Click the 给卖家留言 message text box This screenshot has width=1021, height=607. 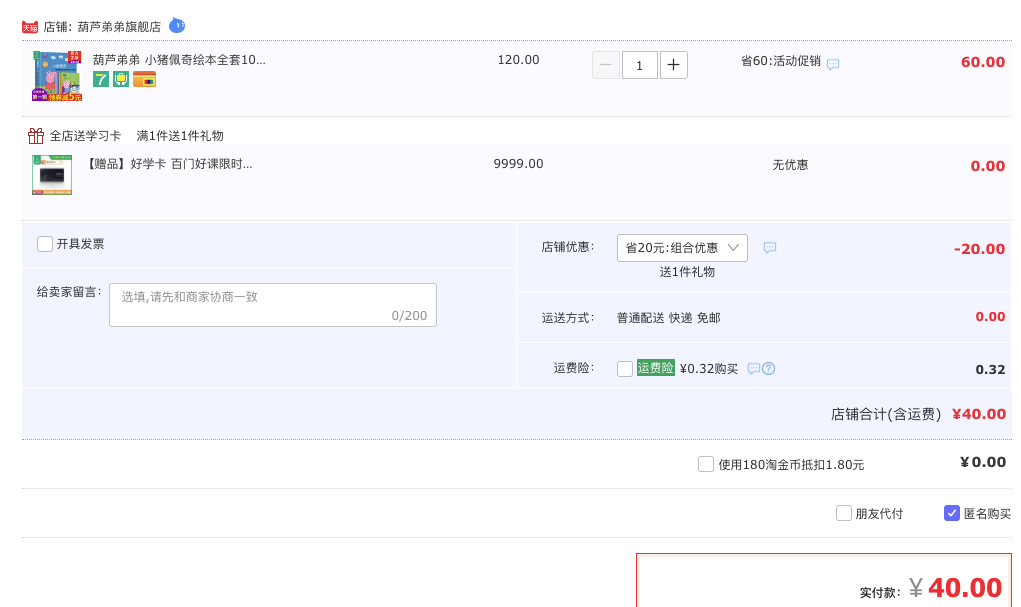coord(273,305)
